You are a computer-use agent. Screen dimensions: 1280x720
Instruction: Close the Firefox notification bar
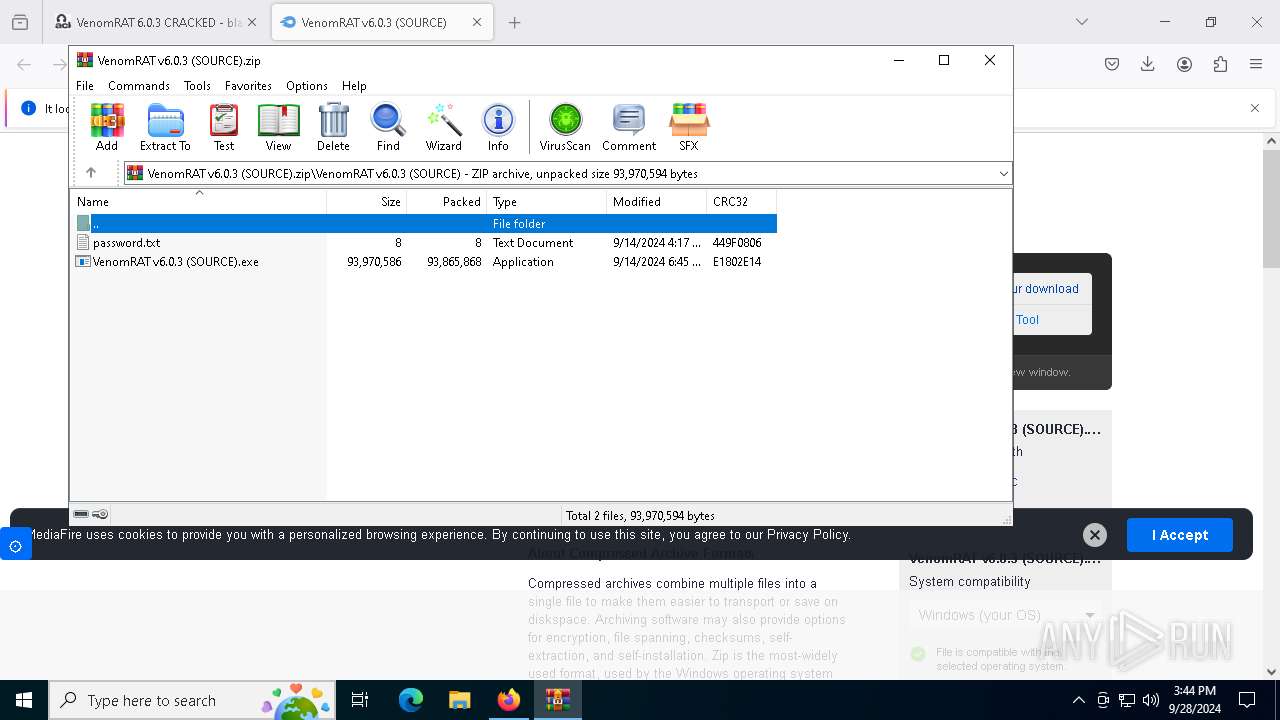coord(1255,108)
